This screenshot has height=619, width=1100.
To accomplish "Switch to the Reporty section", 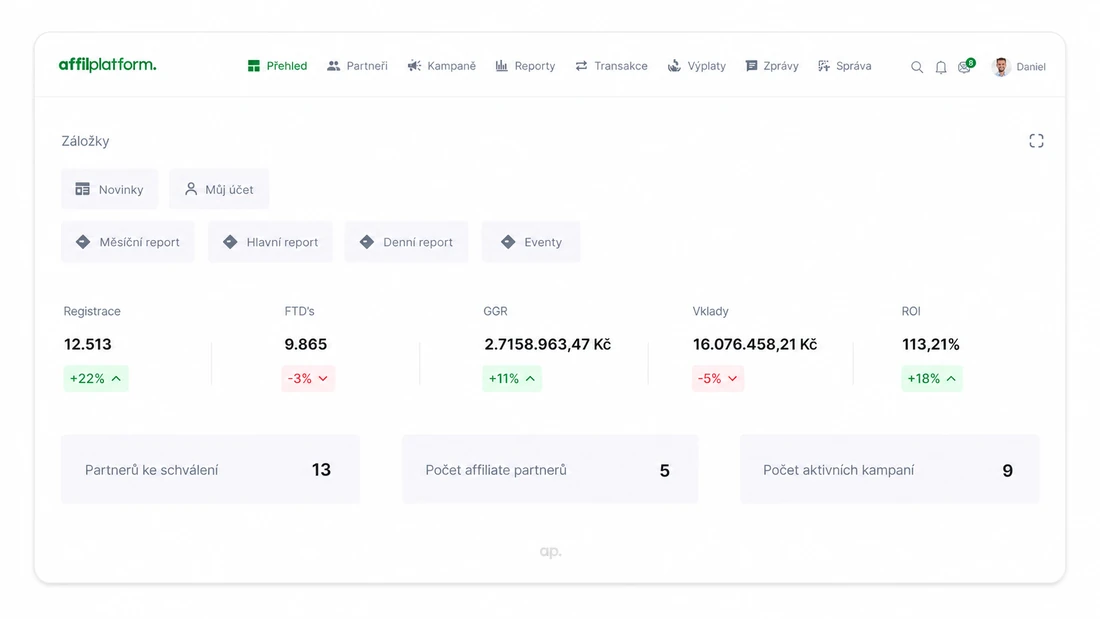I will coord(525,66).
